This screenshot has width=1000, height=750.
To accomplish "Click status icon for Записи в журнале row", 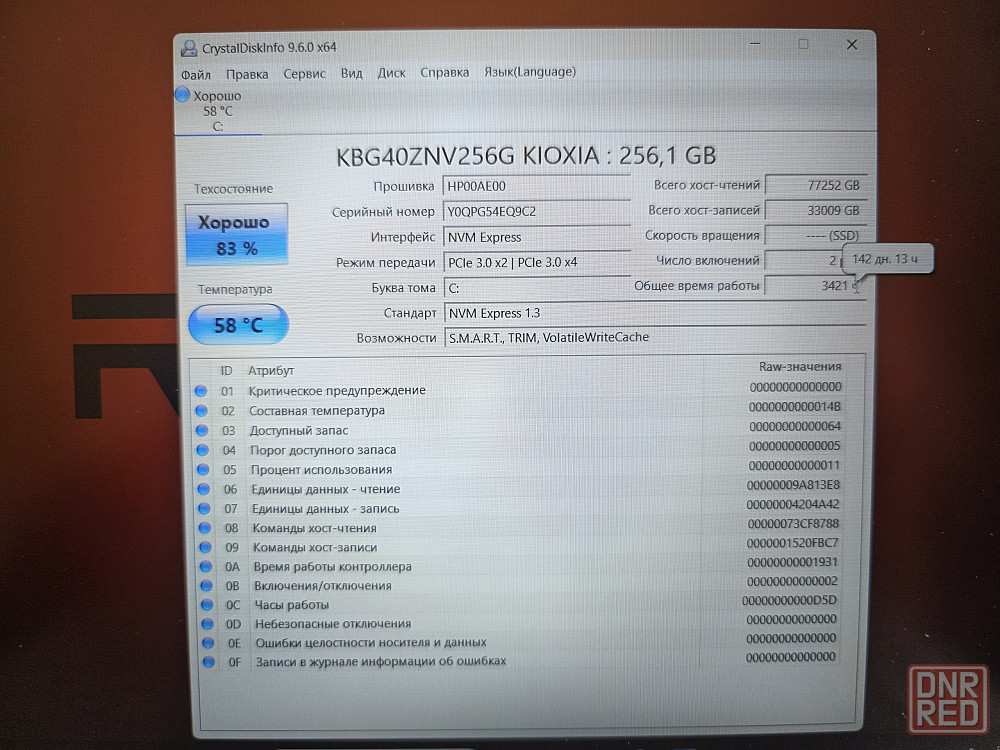I will tap(209, 662).
